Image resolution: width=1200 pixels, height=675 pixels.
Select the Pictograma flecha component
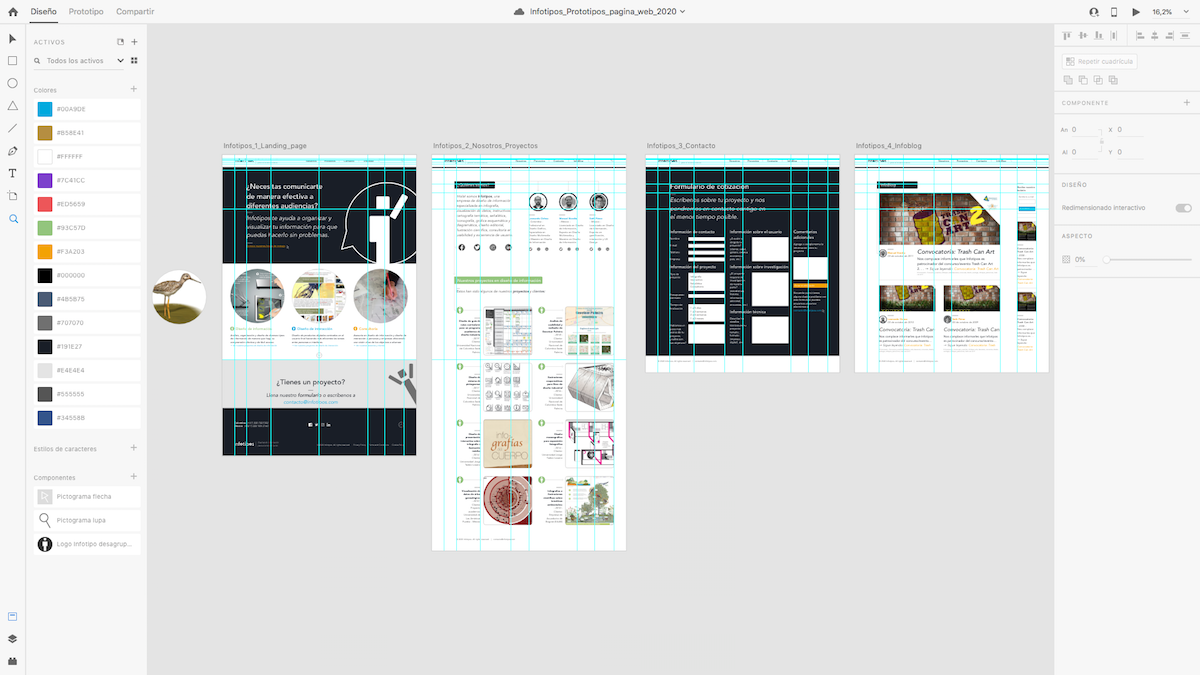pos(87,496)
